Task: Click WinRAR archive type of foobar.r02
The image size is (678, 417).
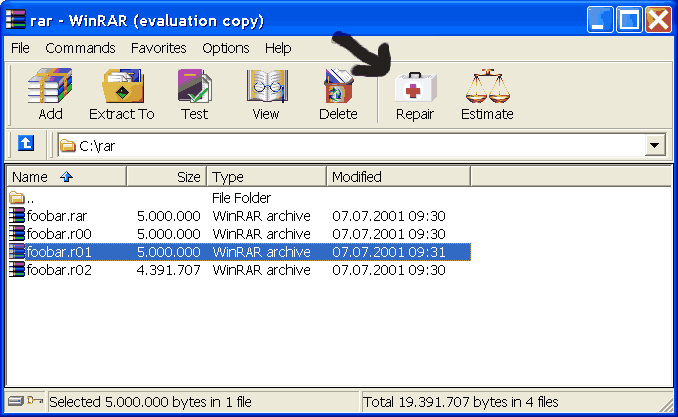Action: pos(262,270)
